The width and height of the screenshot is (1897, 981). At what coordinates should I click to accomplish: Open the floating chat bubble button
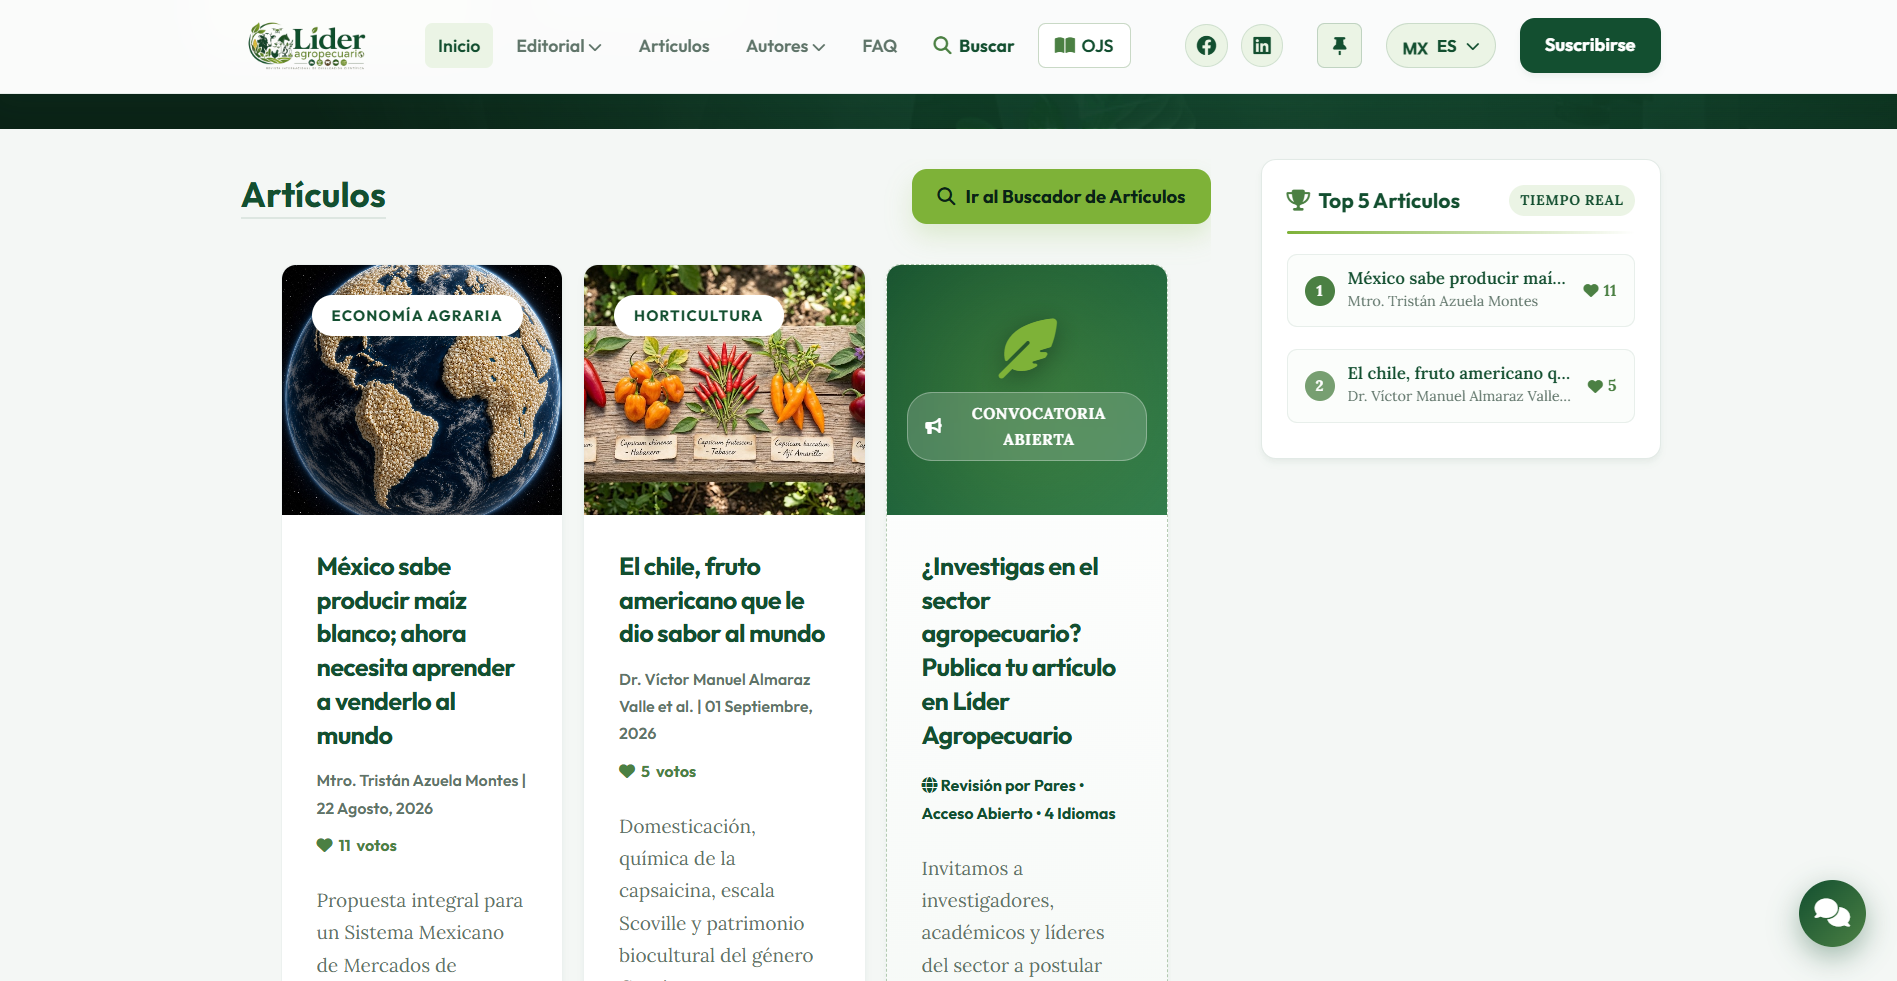click(1832, 913)
